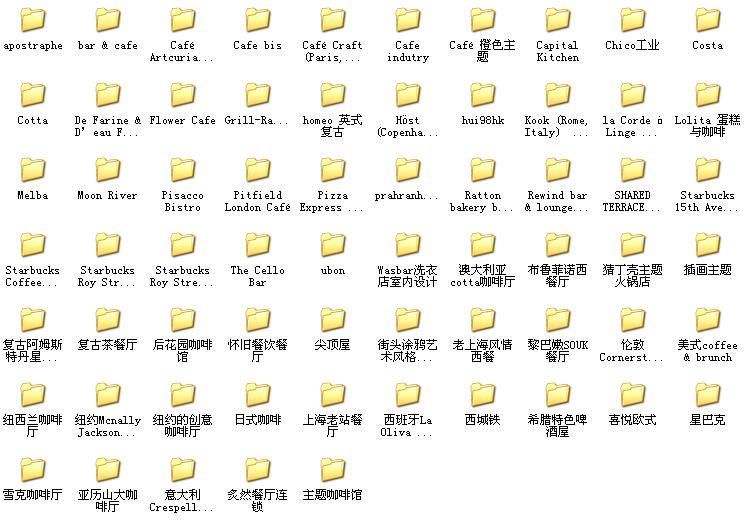Select the Lolita 蛋糕与咖啡 folder

(x=707, y=95)
